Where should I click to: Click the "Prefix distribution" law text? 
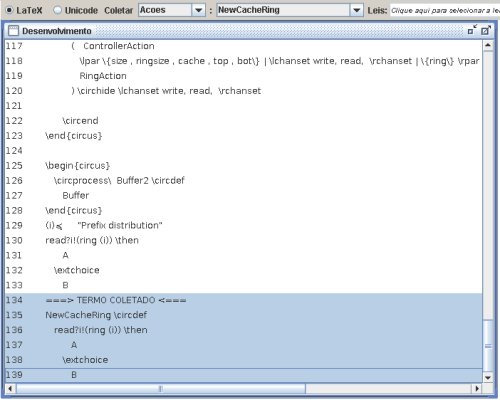pos(120,225)
